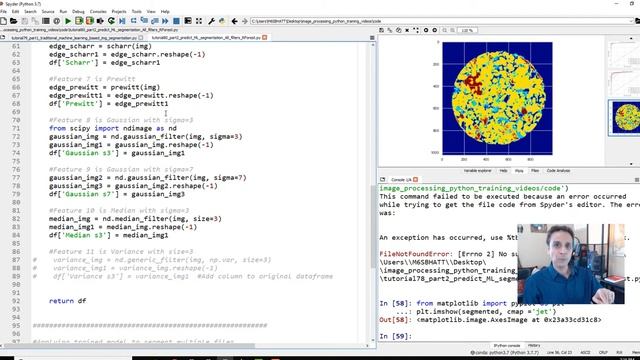640x360 pixels.
Task: Click the debugger Step icon
Action: 133,21
